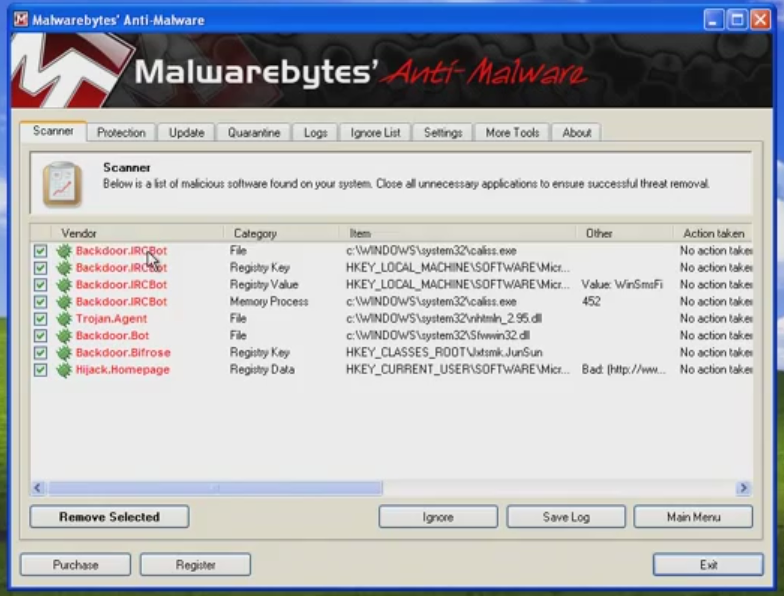Sort by the Item column header
Screen dimensions: 784x596
tap(457, 233)
